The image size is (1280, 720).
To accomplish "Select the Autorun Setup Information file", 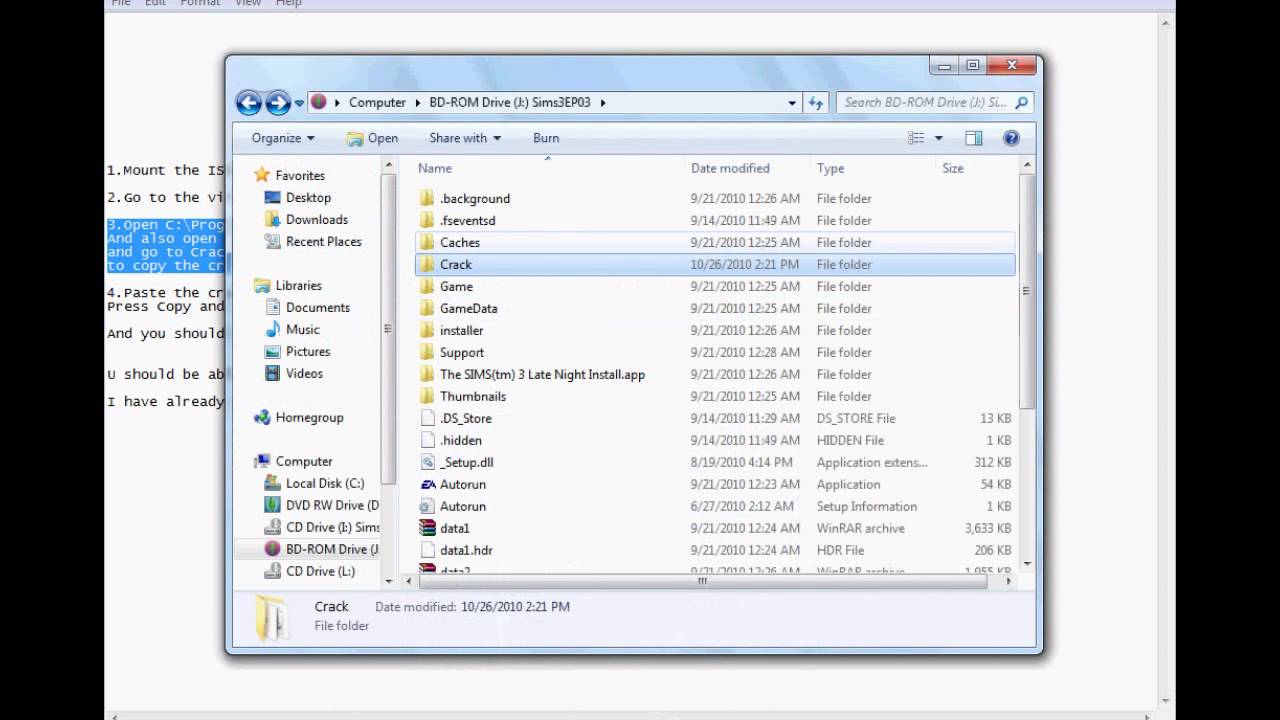I will [463, 506].
